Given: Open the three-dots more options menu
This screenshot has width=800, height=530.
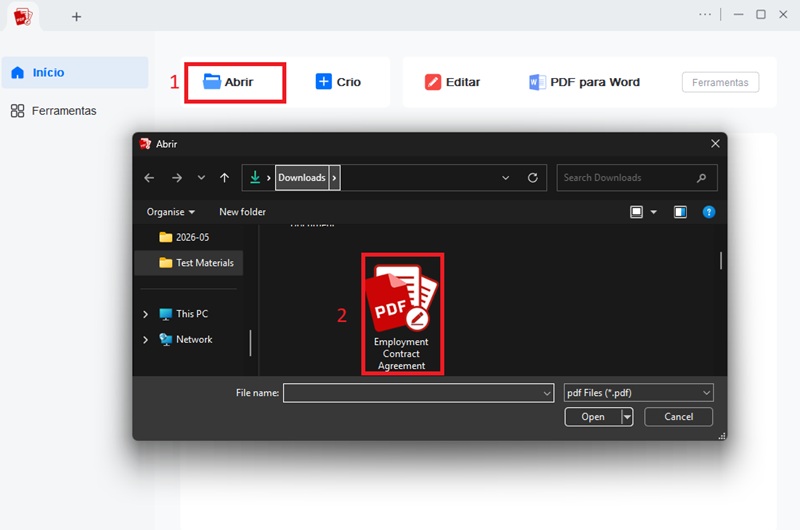Looking at the screenshot, I should tap(705, 15).
